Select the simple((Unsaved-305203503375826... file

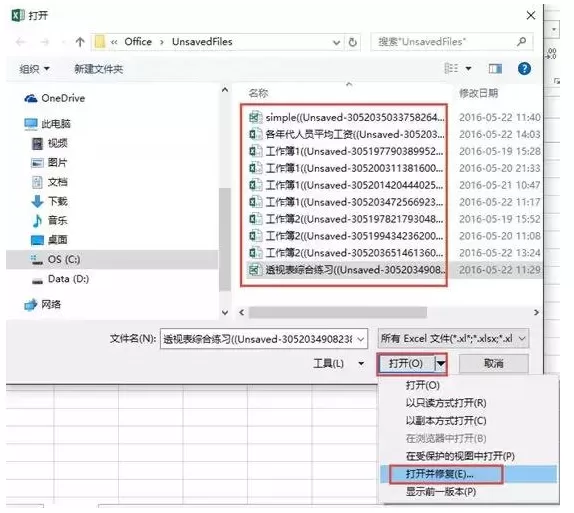[346, 117]
